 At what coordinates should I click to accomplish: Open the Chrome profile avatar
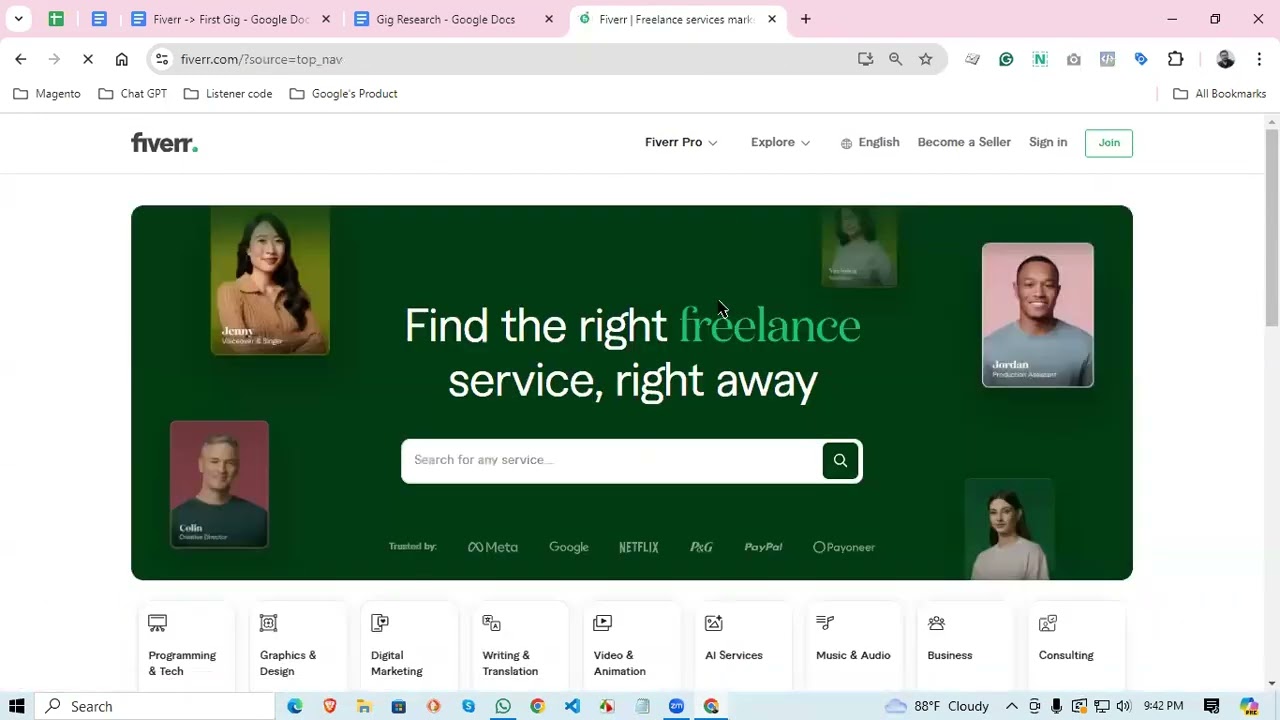1225,59
